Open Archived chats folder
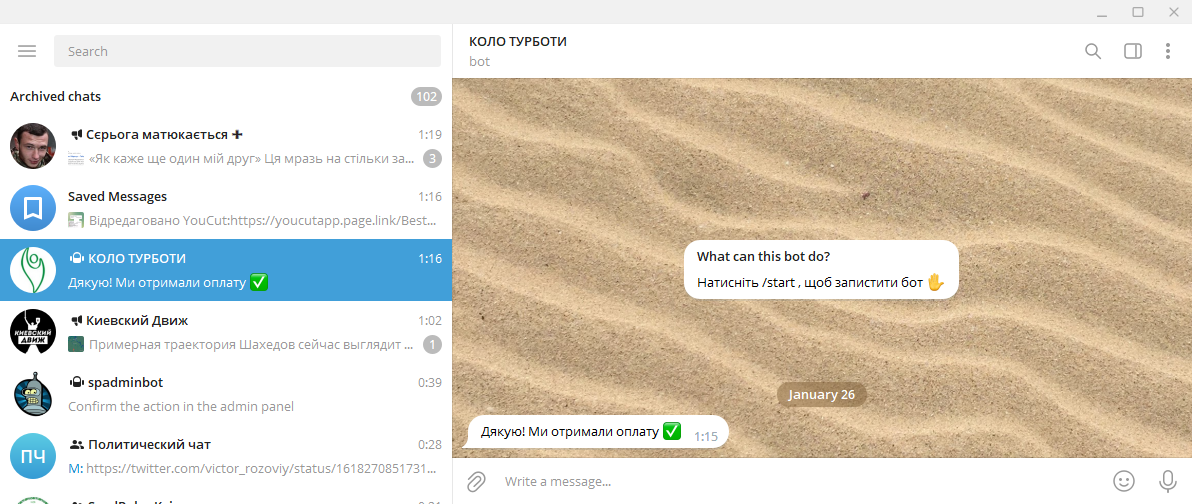Screen dimensions: 1192x504 pos(226,97)
